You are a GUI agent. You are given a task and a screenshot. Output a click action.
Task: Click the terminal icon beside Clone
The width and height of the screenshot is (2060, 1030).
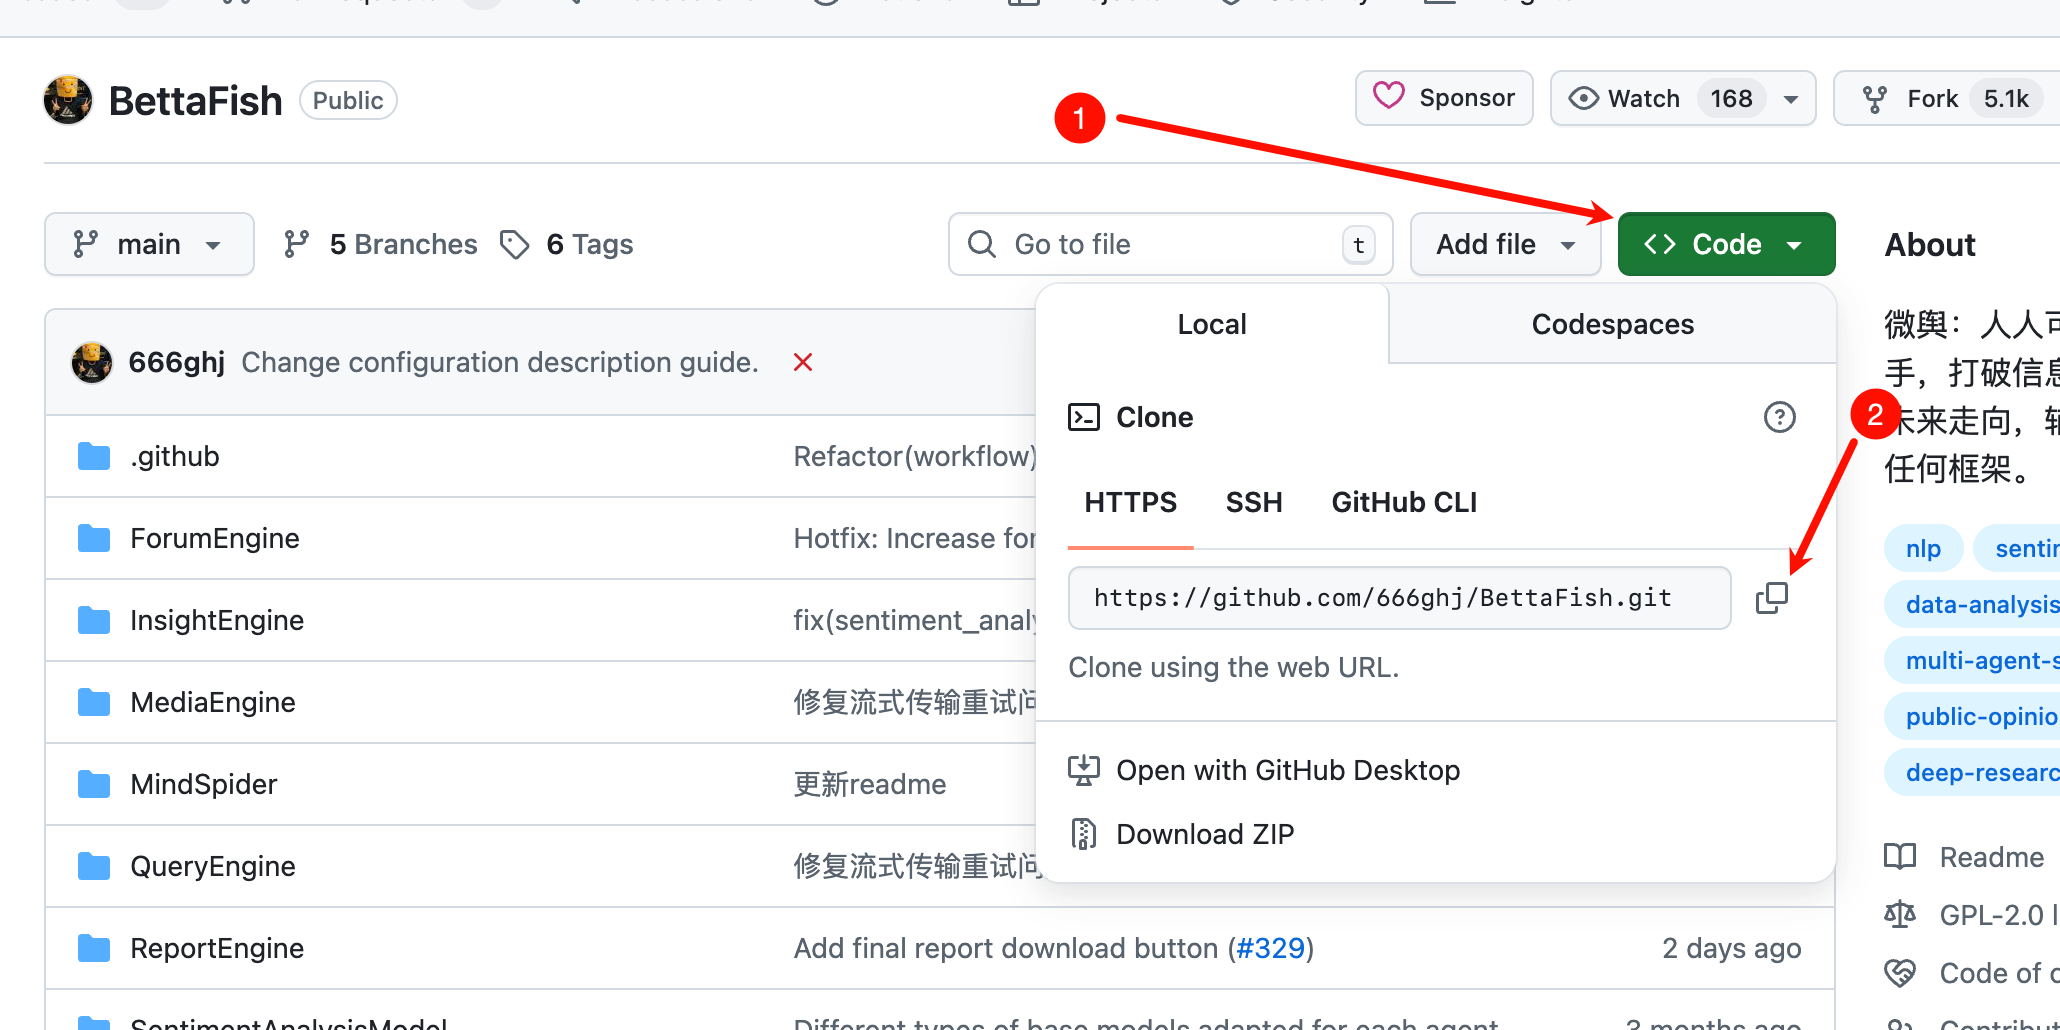click(1084, 417)
